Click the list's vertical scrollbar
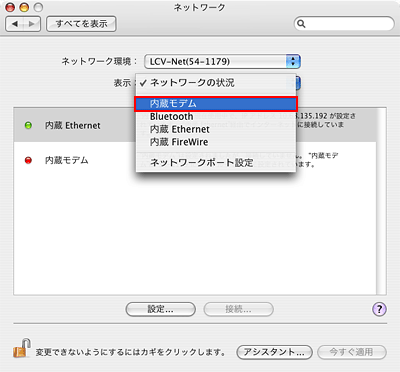Screen dimensions: 400x372 click(x=381, y=201)
